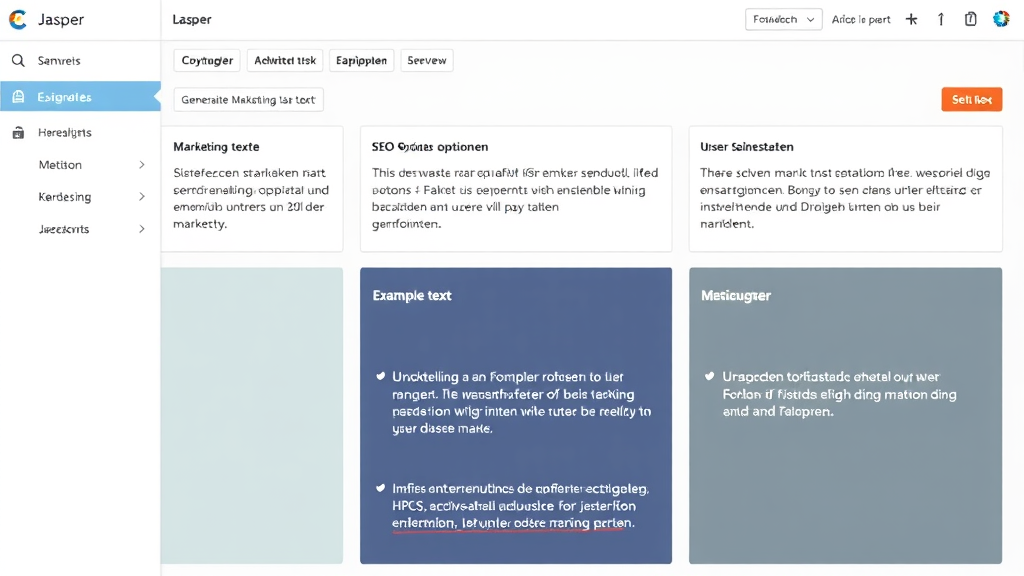Toggle second checkmark in Example text card
Image resolution: width=1024 pixels, height=576 pixels.
[x=380, y=489]
